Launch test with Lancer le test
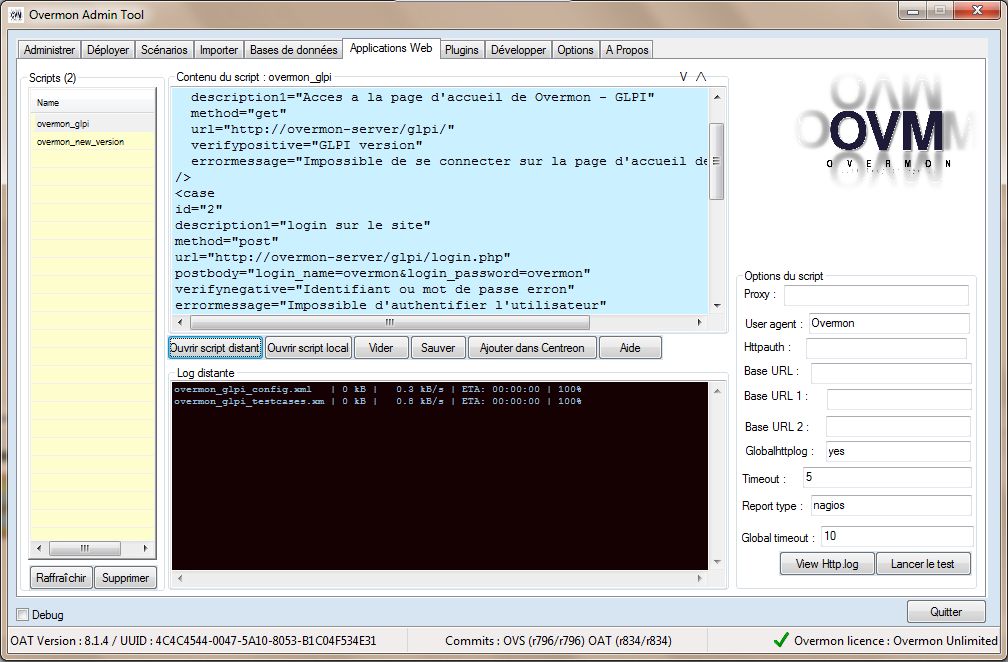The width and height of the screenshot is (1008, 662). point(922,564)
